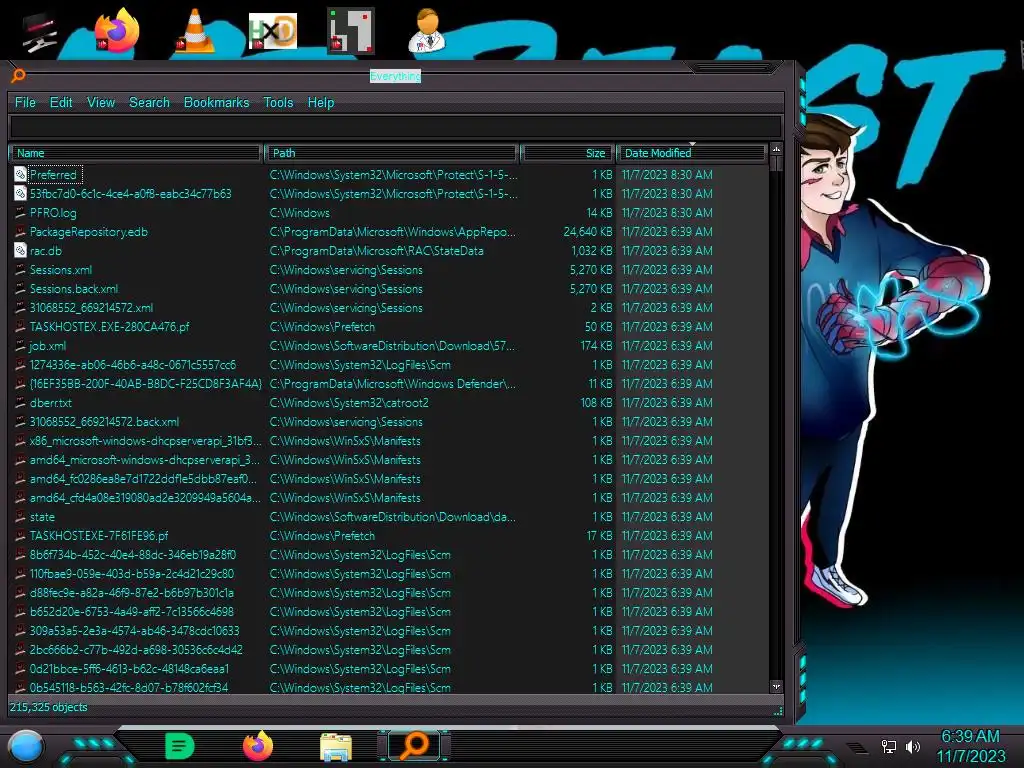
Task: Click the taskbar clock showing 6:39 AM
Action: click(970, 736)
